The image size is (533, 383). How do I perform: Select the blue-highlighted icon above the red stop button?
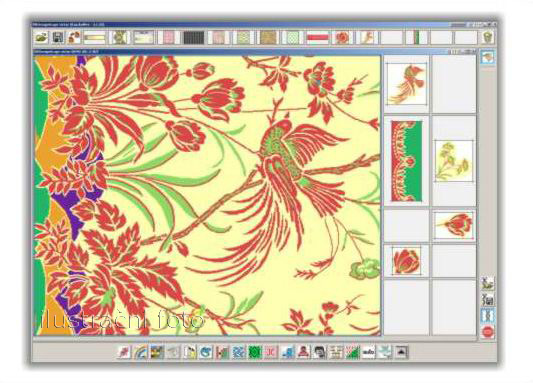pos(488,315)
